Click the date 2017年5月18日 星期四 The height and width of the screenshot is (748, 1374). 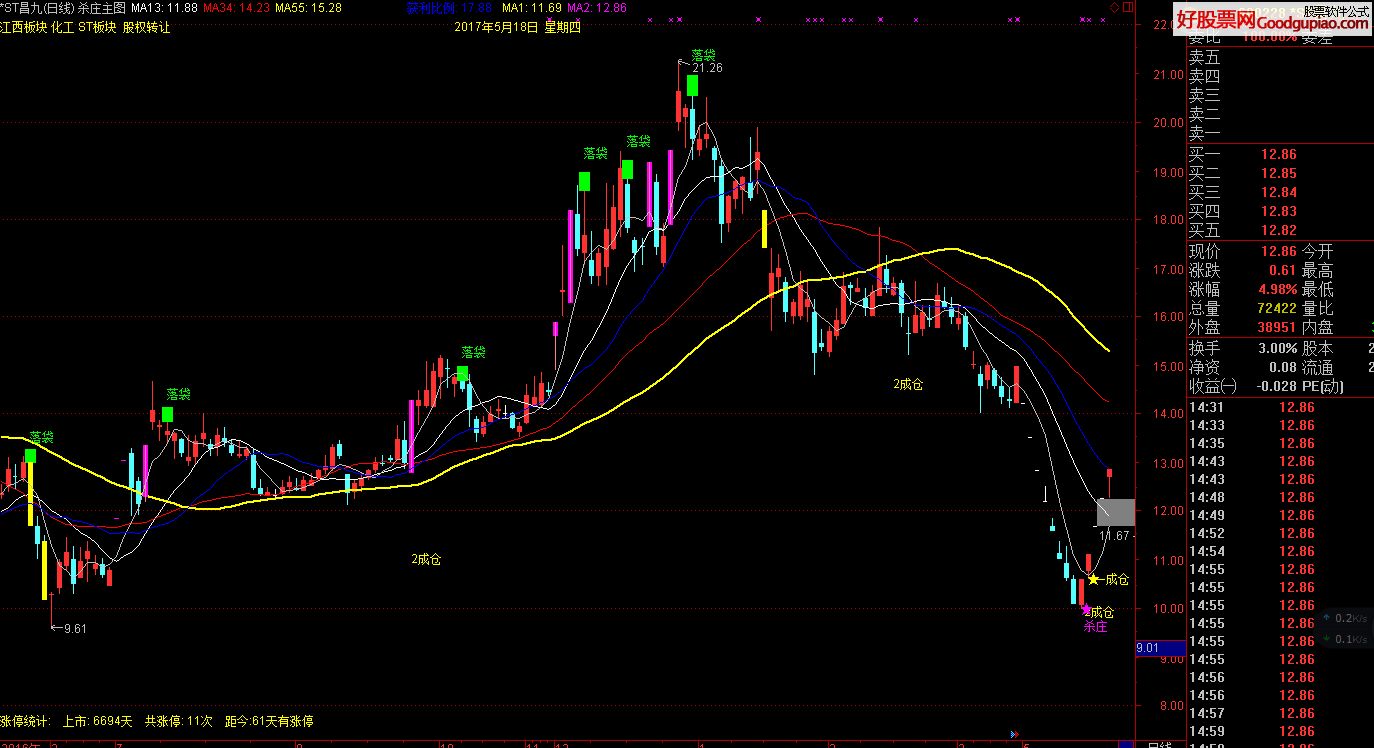pyautogui.click(x=517, y=27)
